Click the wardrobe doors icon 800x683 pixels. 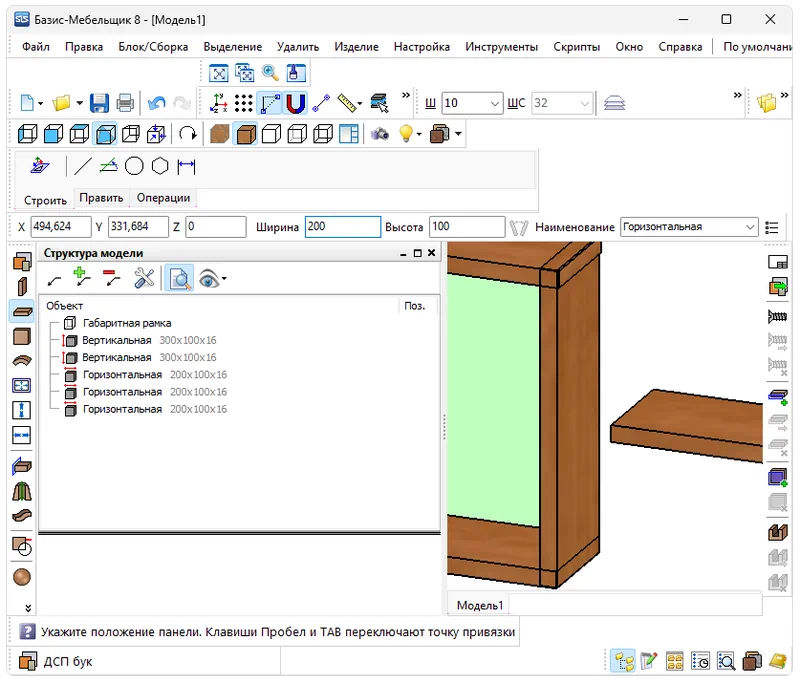click(22, 492)
